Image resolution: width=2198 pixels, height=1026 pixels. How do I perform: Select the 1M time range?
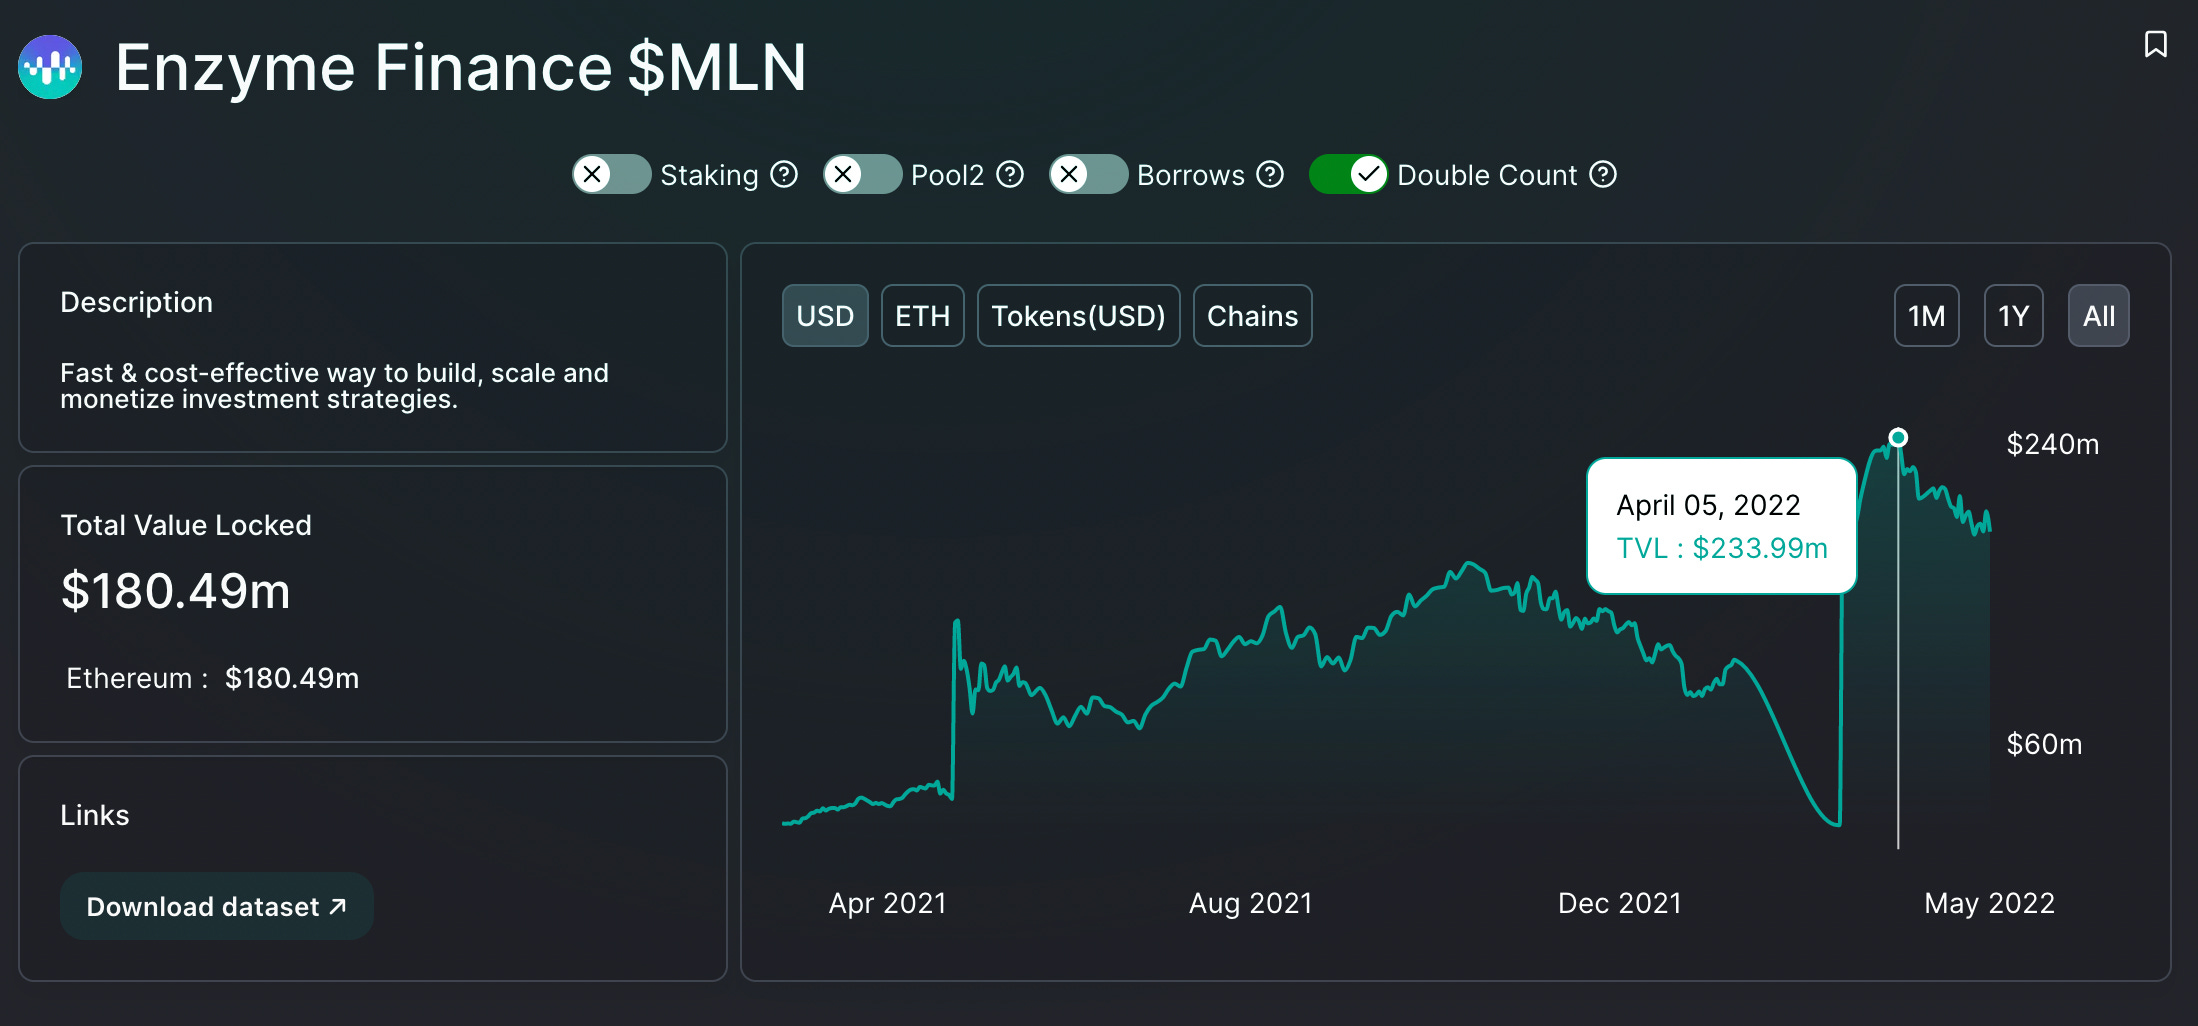[1926, 315]
